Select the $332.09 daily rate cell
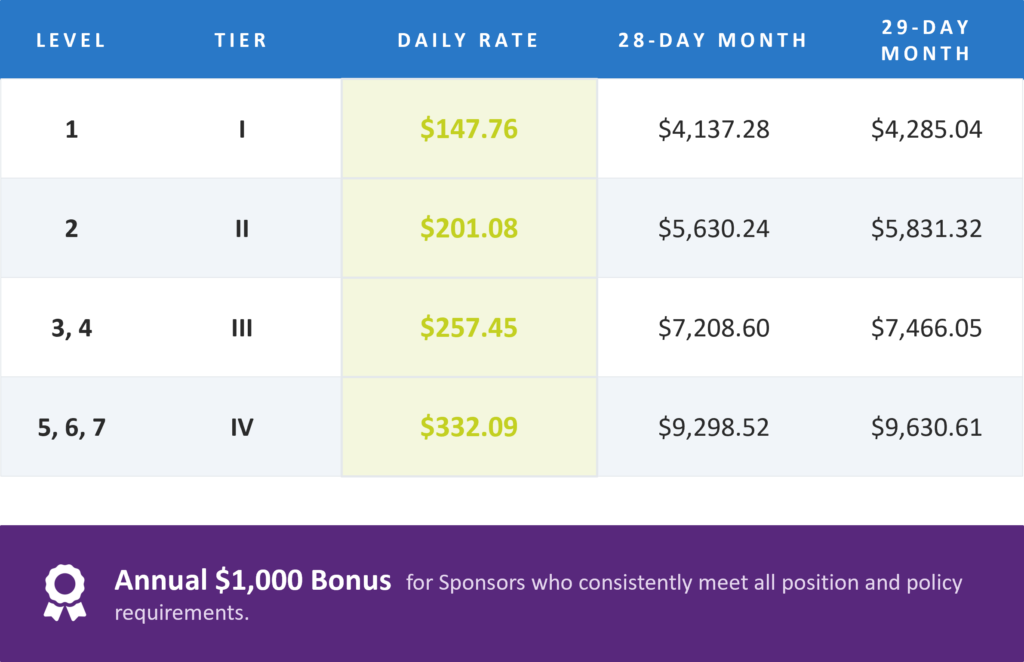1024x662 pixels. tap(469, 427)
